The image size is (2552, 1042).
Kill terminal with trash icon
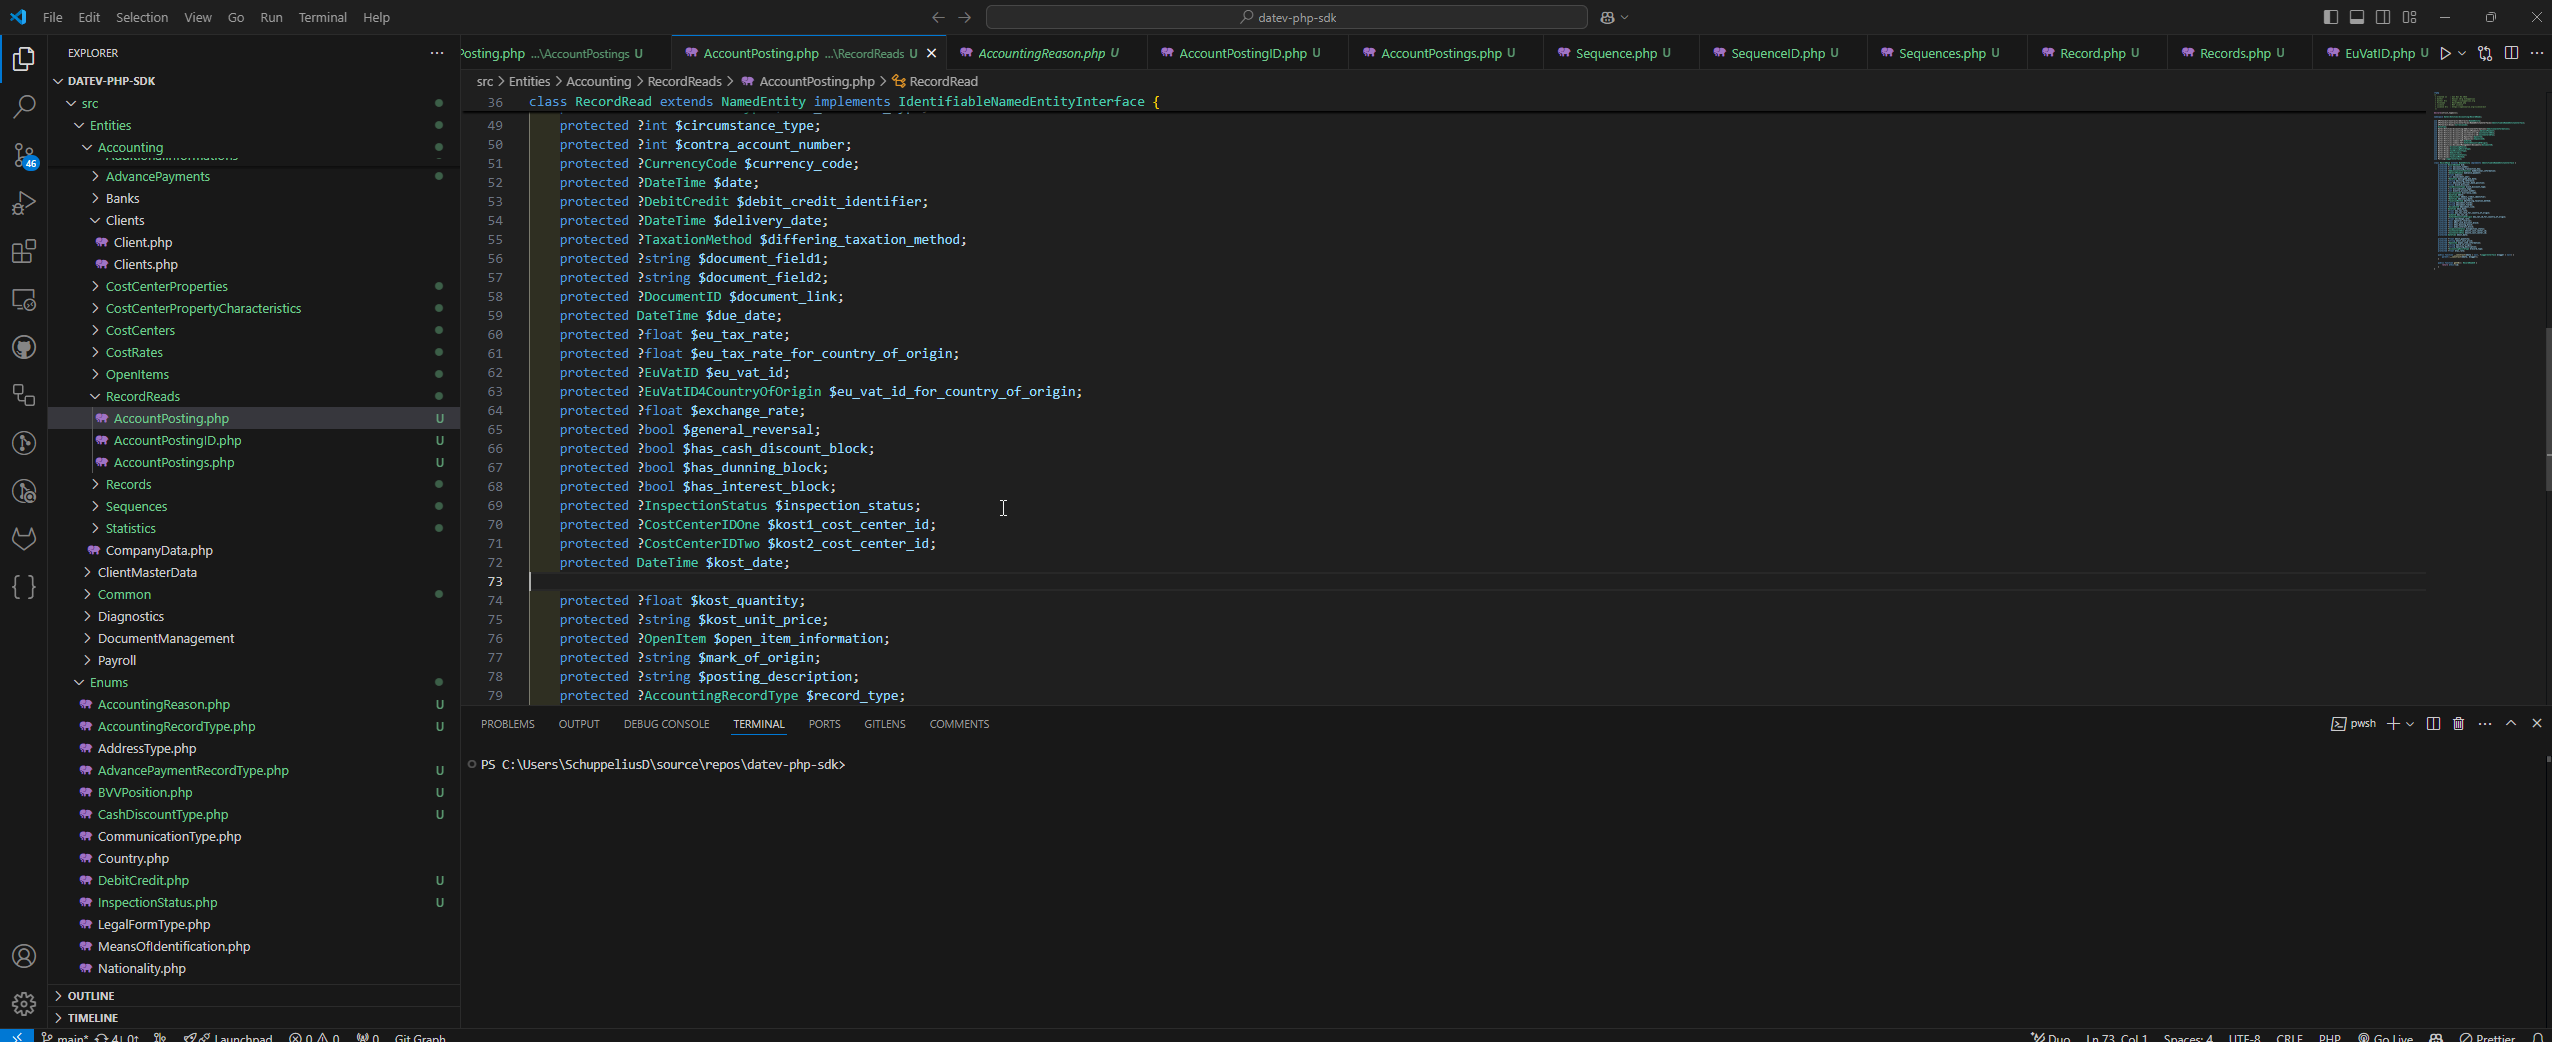coord(2458,724)
